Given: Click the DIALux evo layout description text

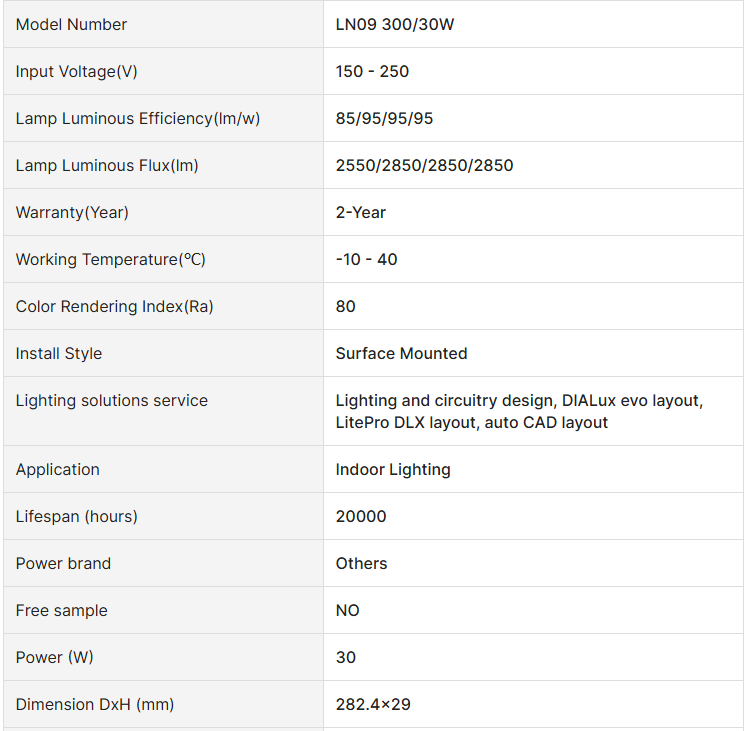Looking at the screenshot, I should click(x=630, y=400).
